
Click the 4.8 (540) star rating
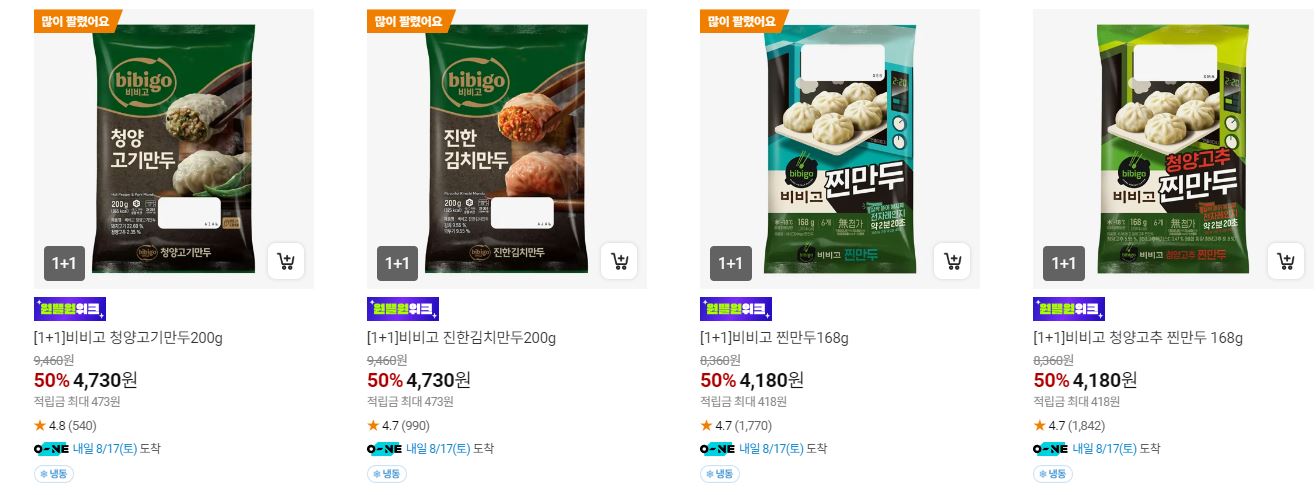(66, 426)
